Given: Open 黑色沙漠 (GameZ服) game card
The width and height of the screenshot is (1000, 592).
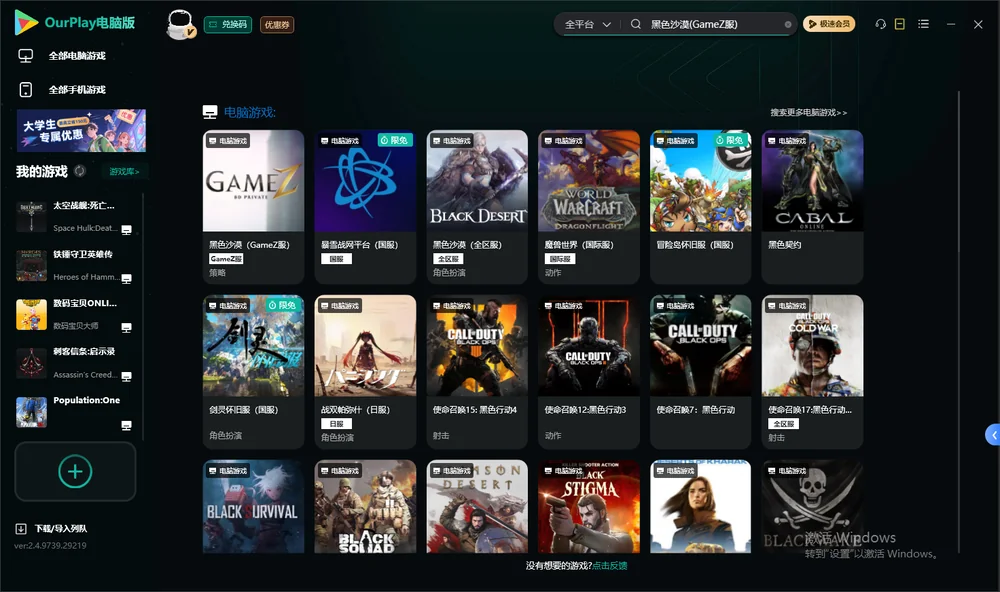Looking at the screenshot, I should tap(253, 207).
